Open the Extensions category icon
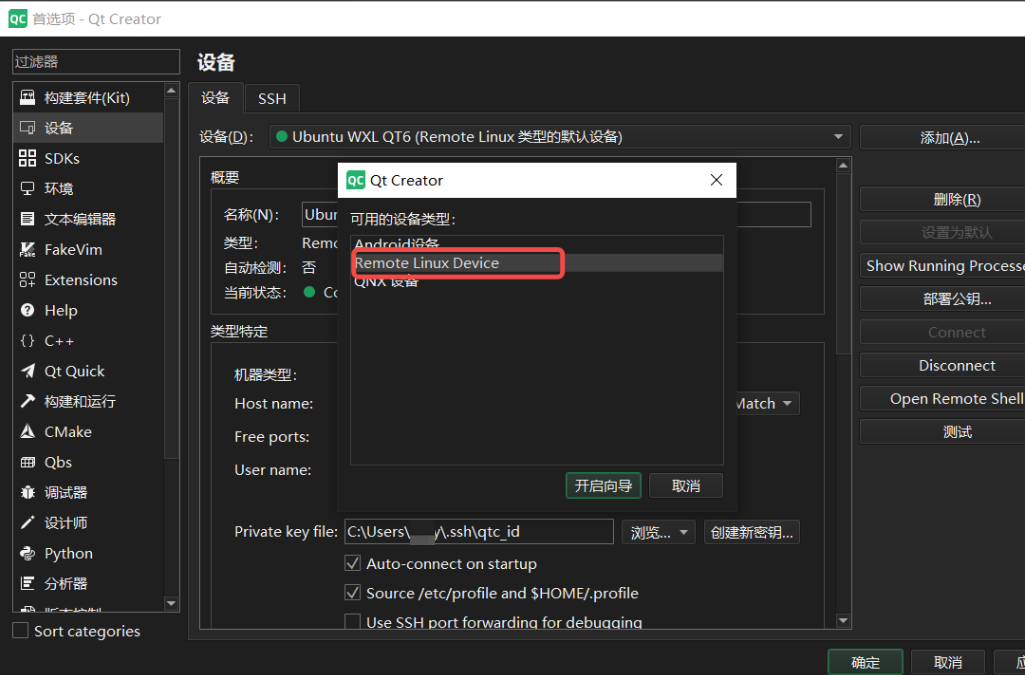The image size is (1025, 675). 27,280
